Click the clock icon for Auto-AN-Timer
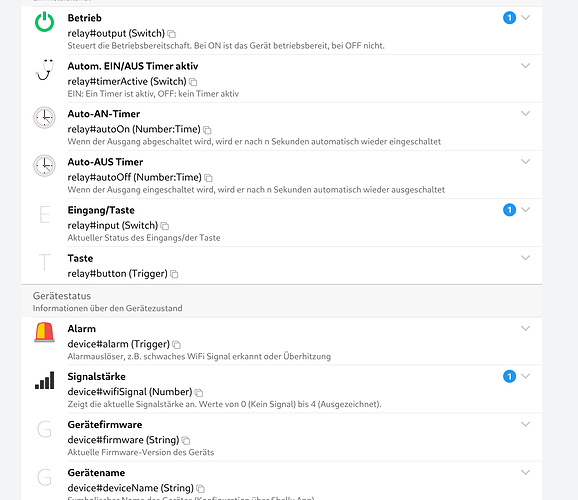The image size is (578, 500). pos(45,118)
